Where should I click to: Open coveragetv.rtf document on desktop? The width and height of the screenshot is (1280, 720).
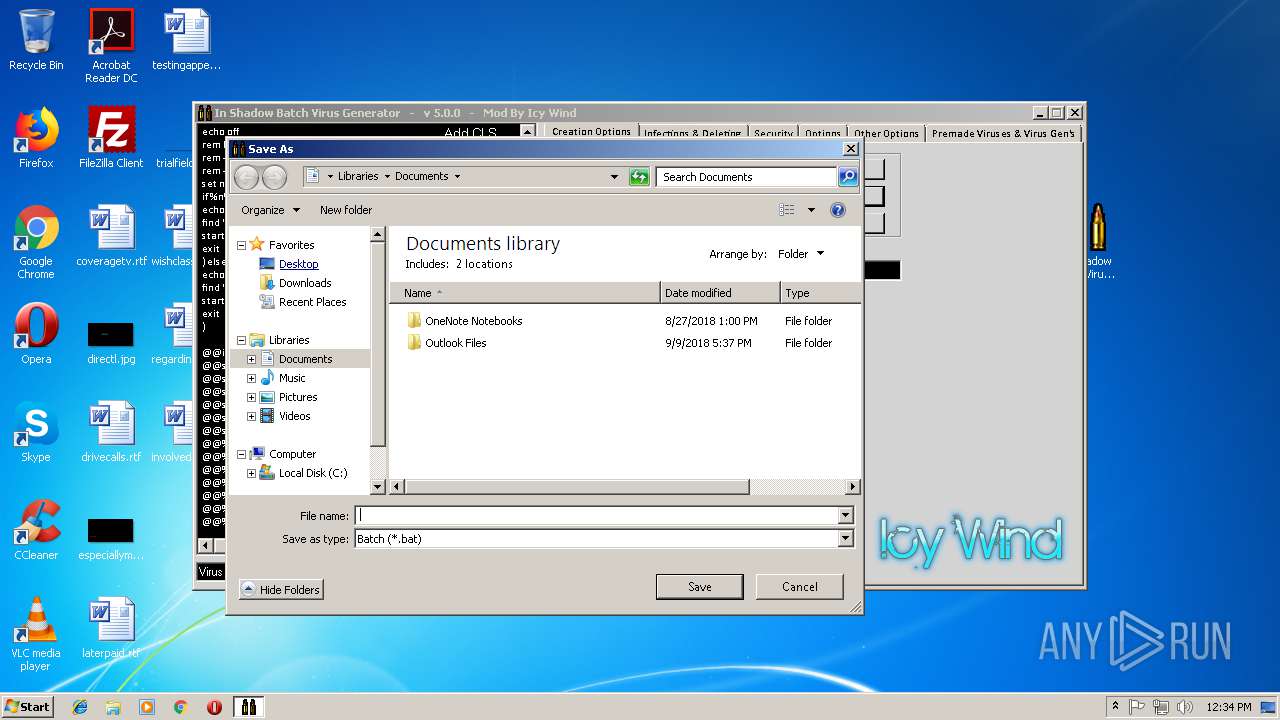click(111, 236)
